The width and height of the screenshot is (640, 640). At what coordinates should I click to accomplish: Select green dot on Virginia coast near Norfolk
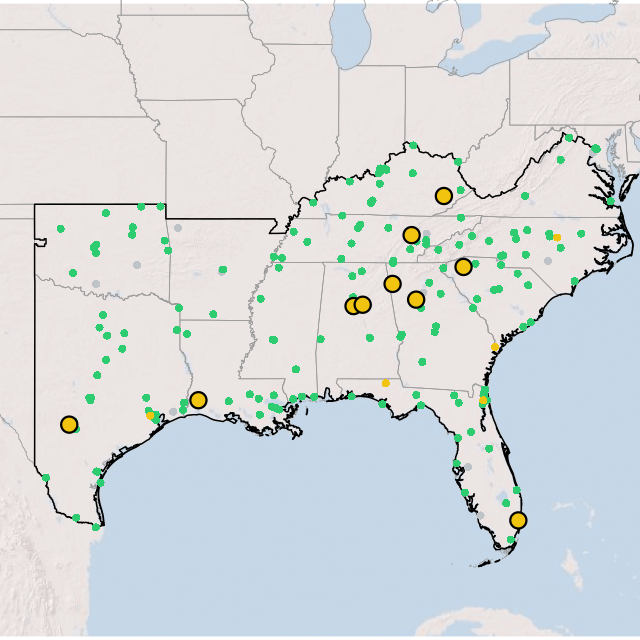[611, 201]
